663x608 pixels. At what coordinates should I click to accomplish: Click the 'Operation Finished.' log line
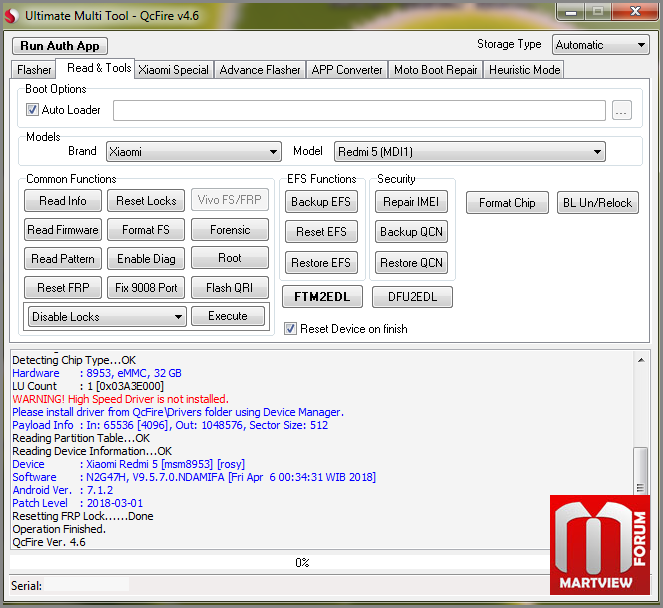coord(59,529)
